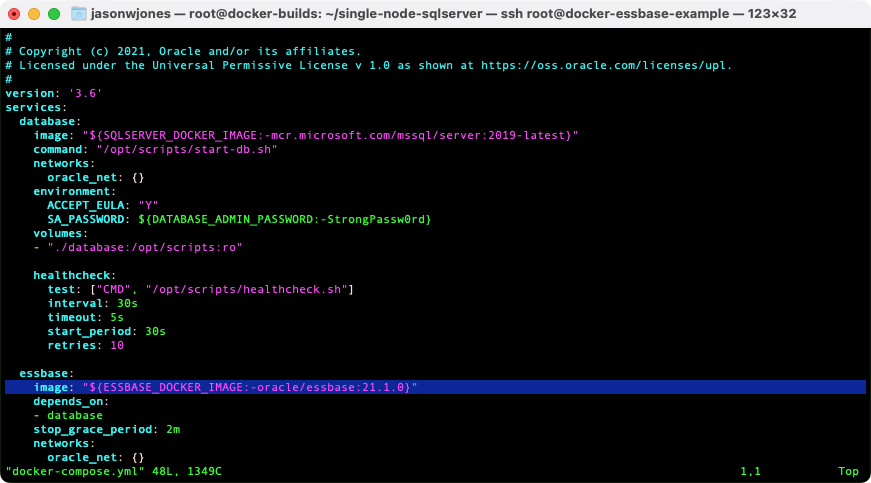Click the ACCEPT_EULA "Y" value

click(148, 205)
